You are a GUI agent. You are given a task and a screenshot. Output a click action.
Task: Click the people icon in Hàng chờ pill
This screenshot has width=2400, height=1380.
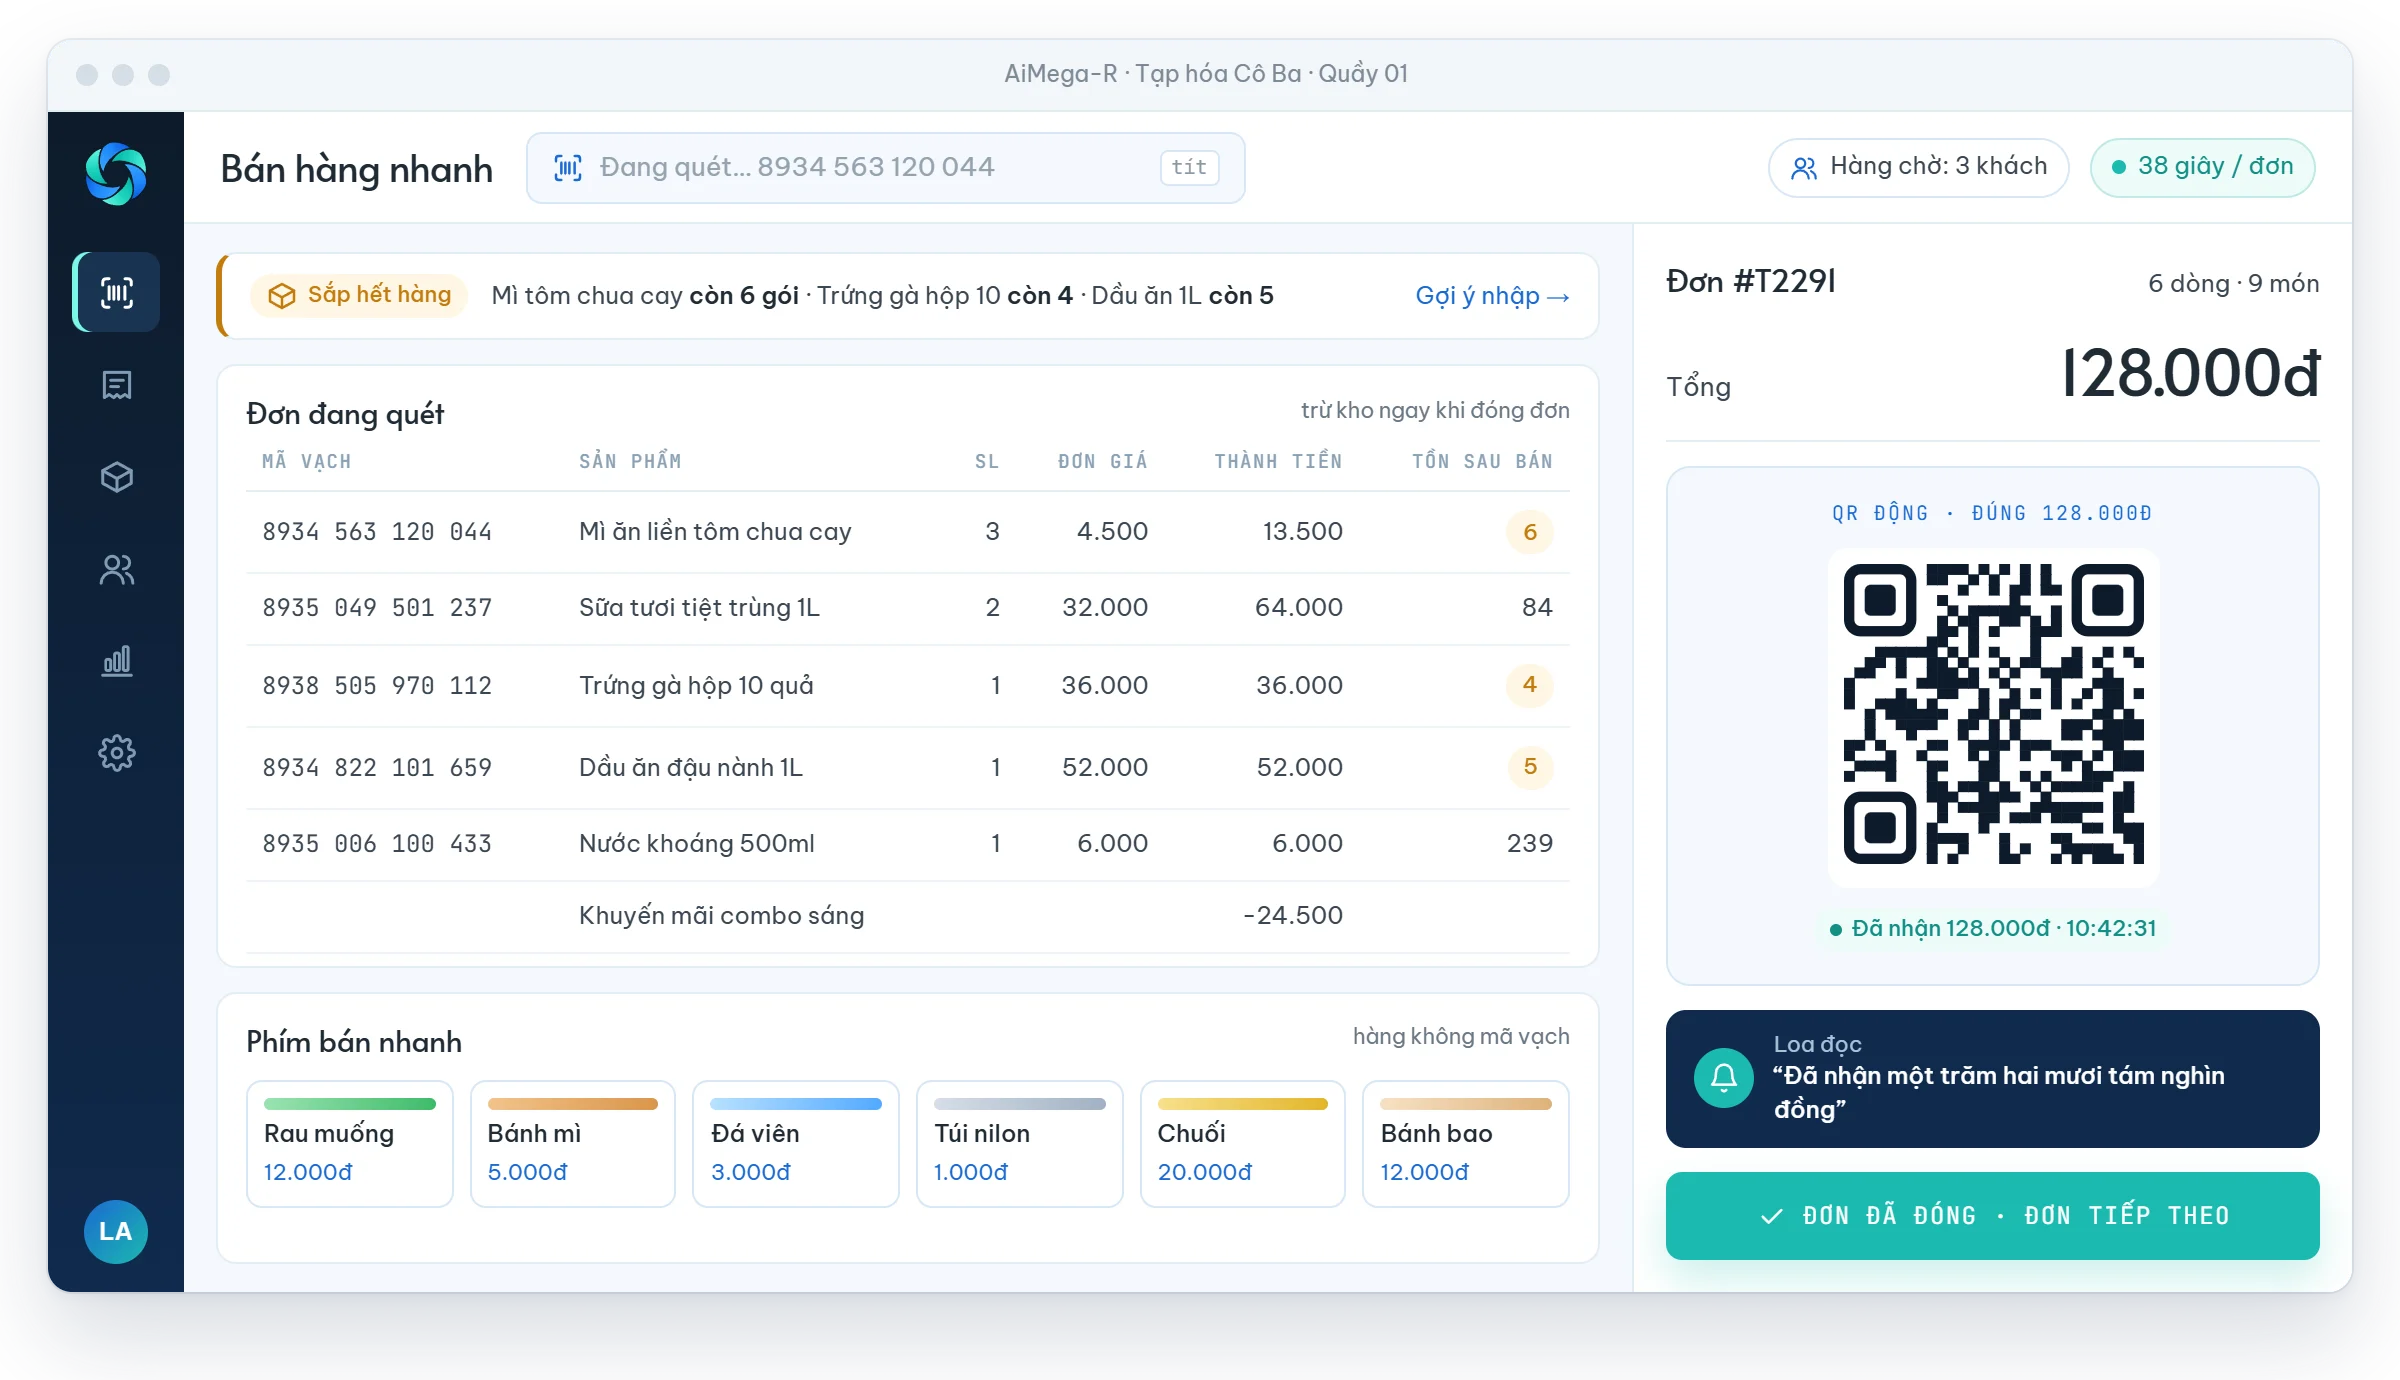coord(1803,168)
